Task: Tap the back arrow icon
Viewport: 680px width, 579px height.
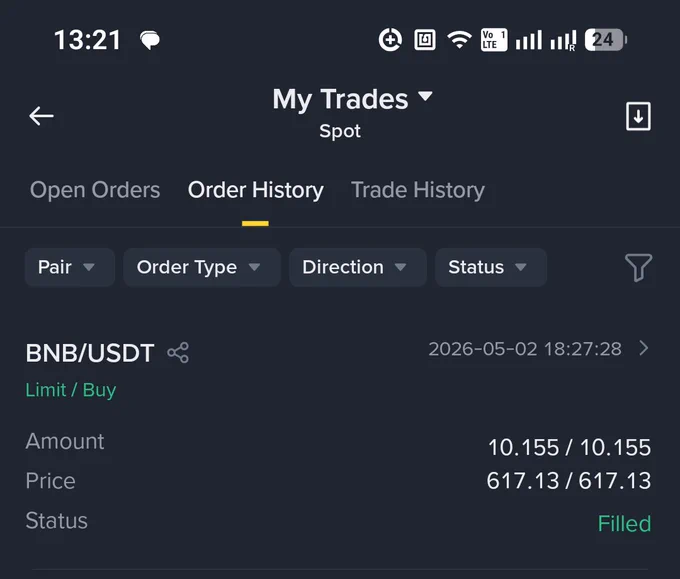Action: click(x=41, y=116)
